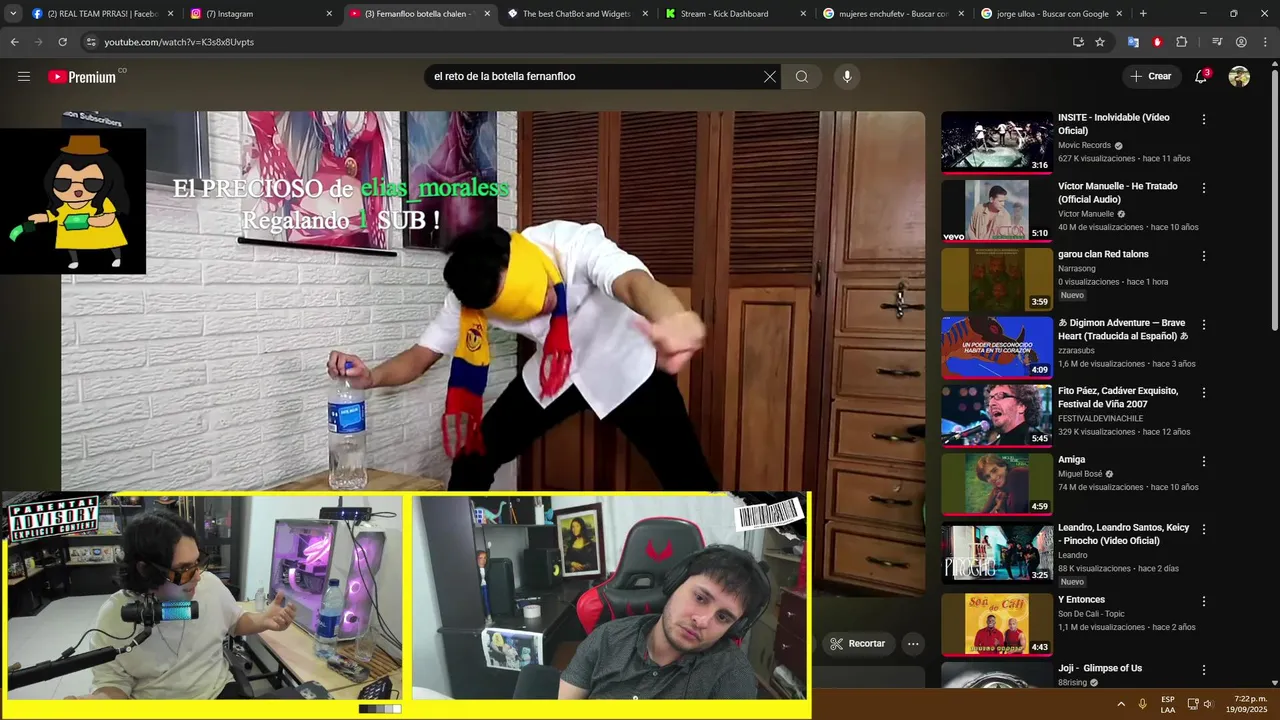
Task: Open the taskbar network status icon
Action: pyautogui.click(x=1193, y=704)
